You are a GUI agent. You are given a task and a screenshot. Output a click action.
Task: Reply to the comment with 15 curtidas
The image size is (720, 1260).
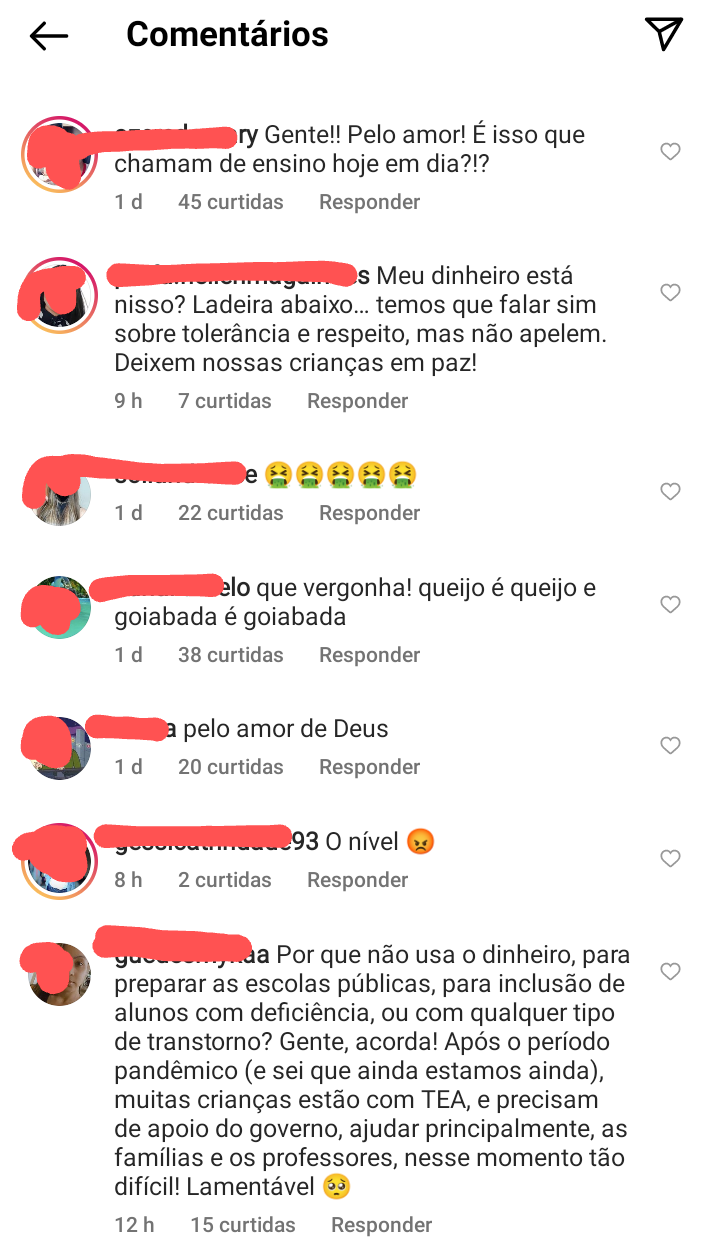[382, 1225]
